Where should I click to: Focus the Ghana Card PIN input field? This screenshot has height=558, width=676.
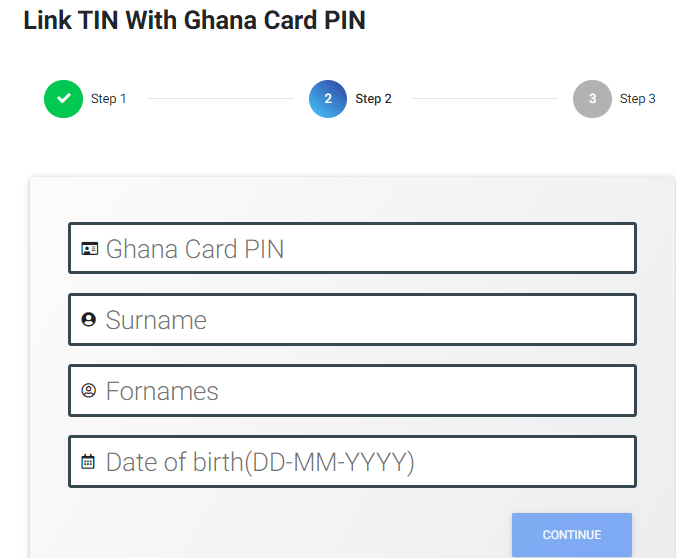point(352,248)
